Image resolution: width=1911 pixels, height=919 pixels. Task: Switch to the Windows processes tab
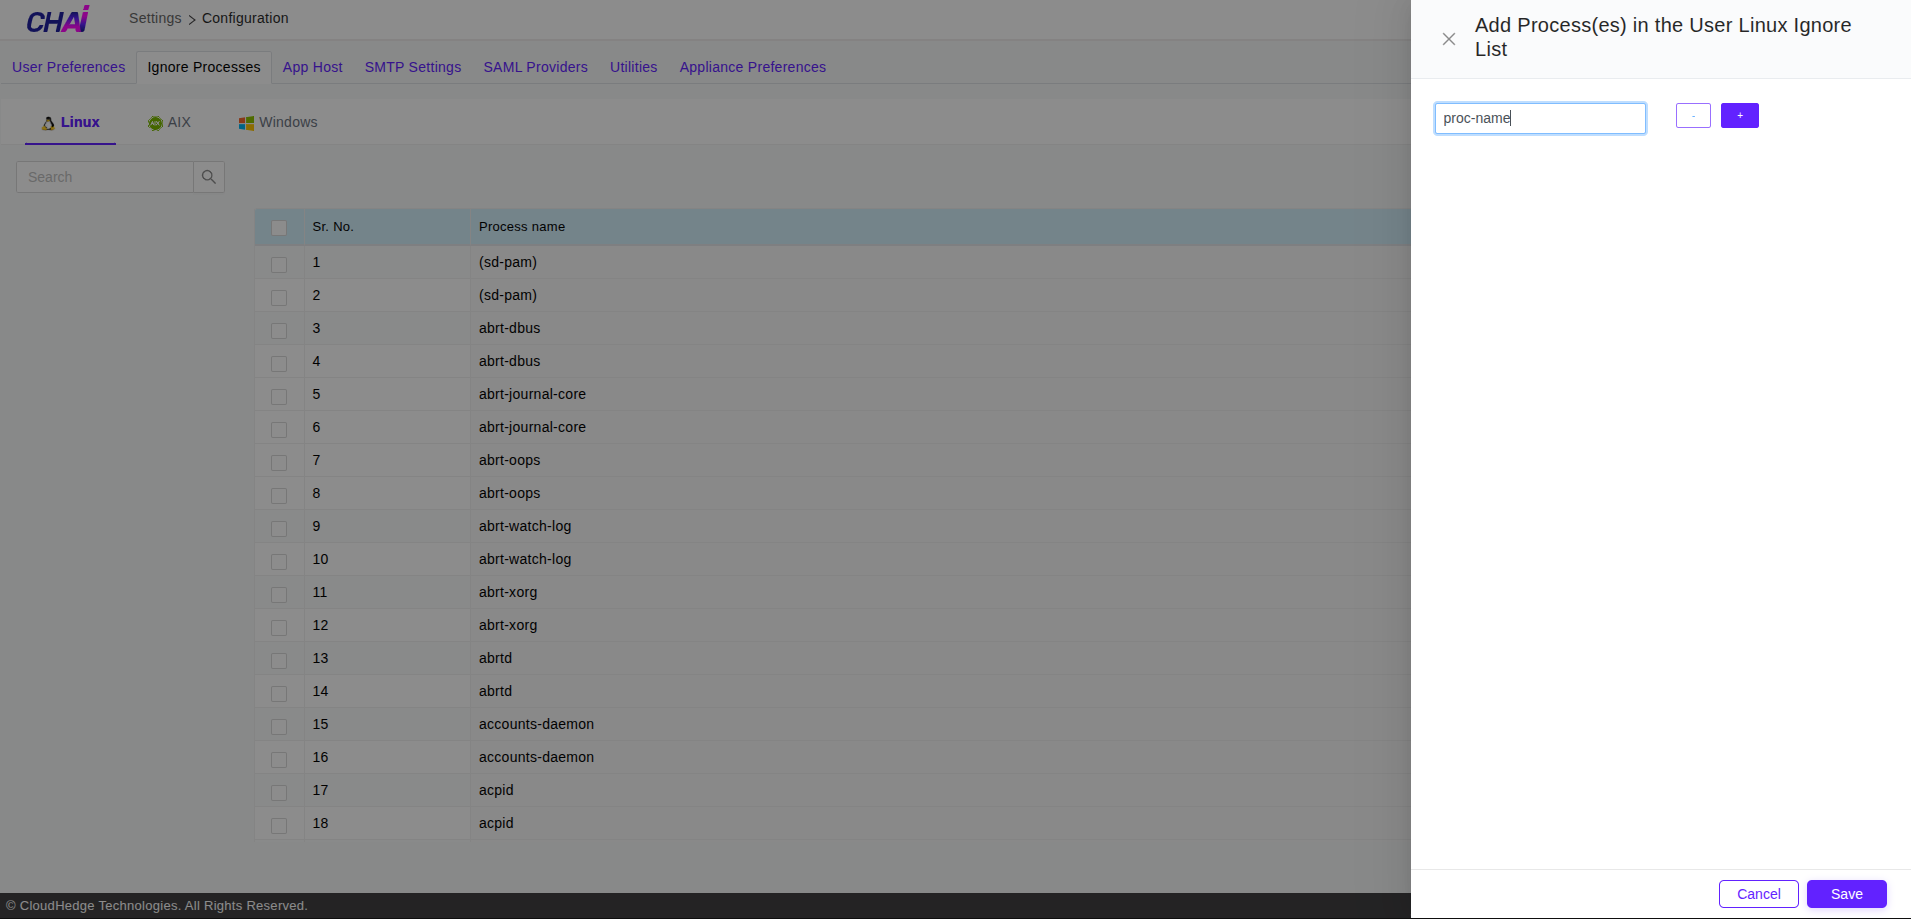pos(278,123)
